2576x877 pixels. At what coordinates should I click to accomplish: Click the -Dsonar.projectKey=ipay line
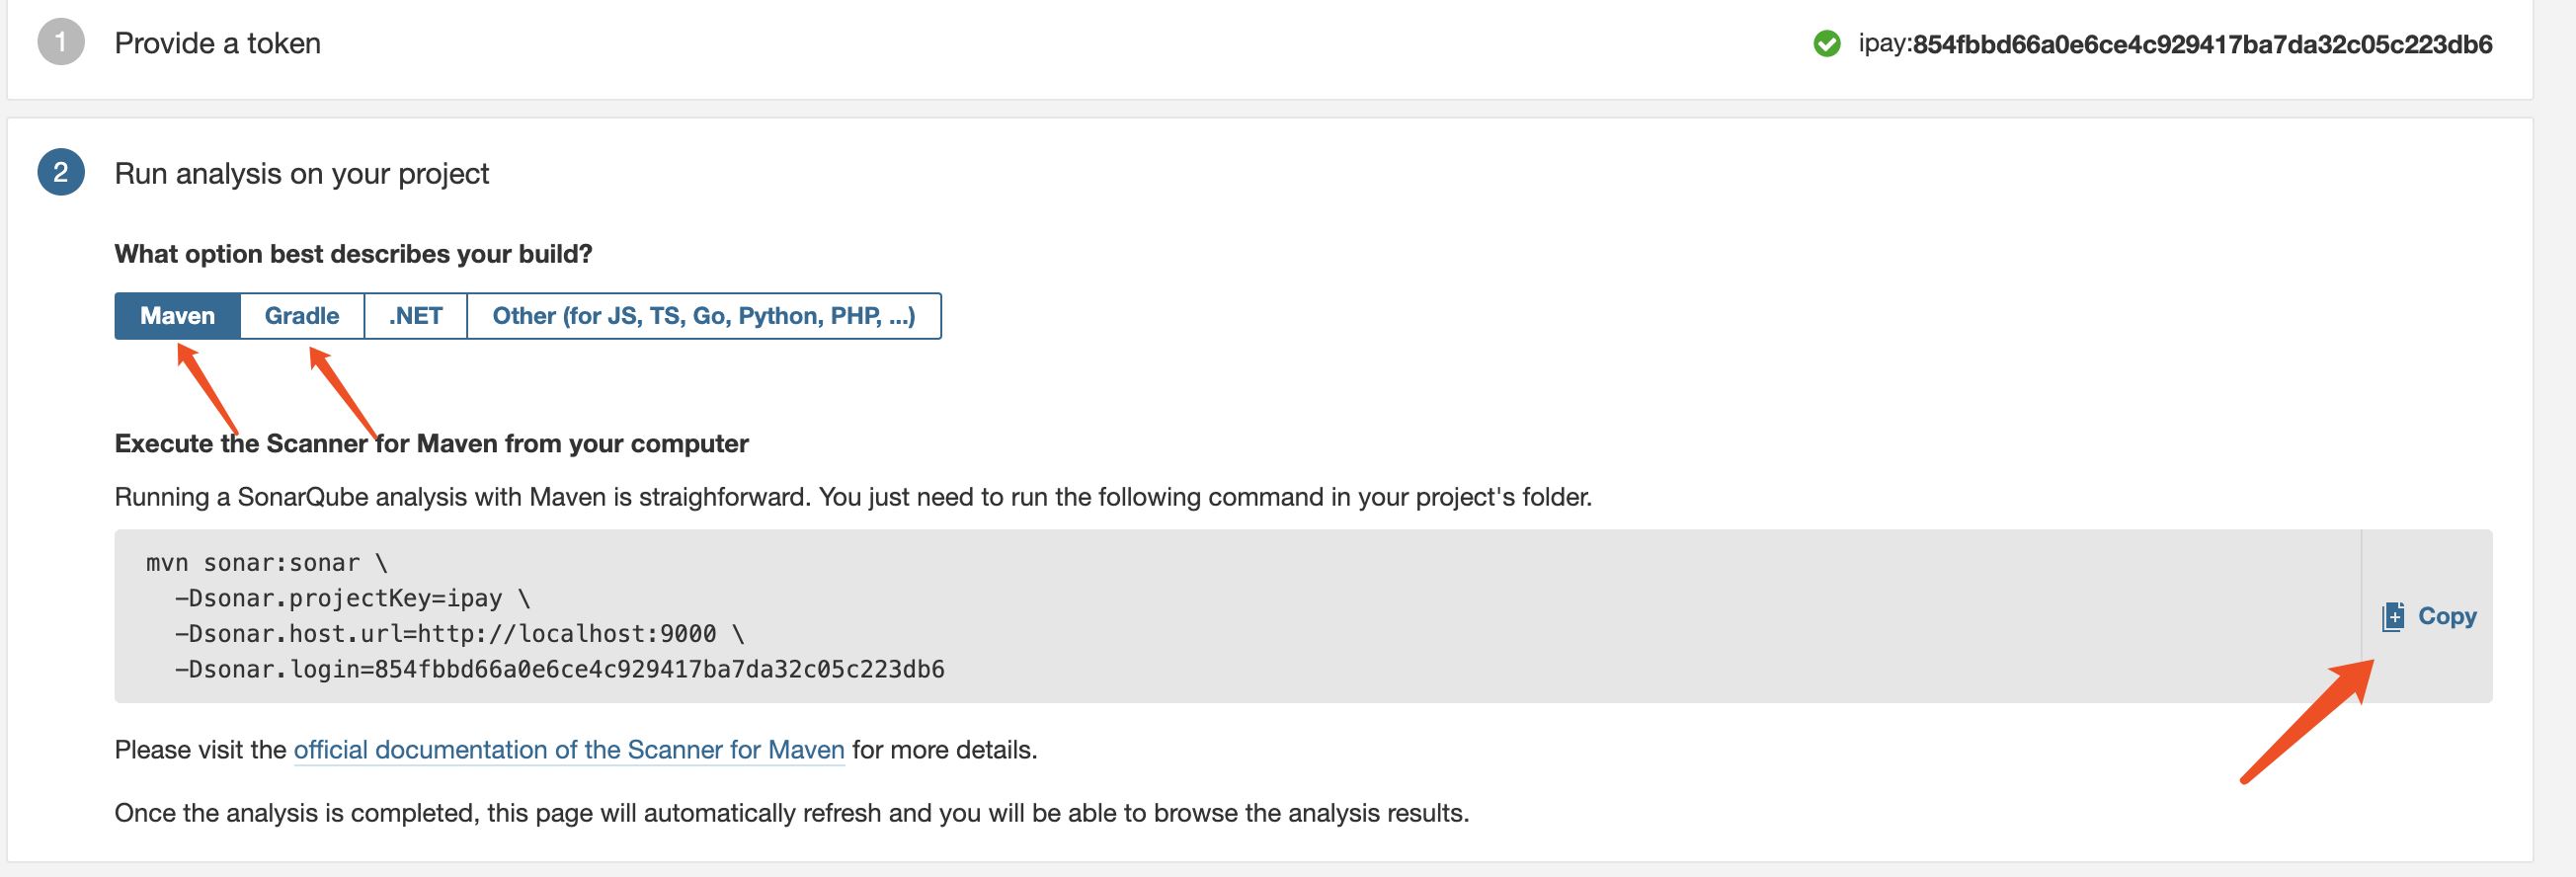352,598
